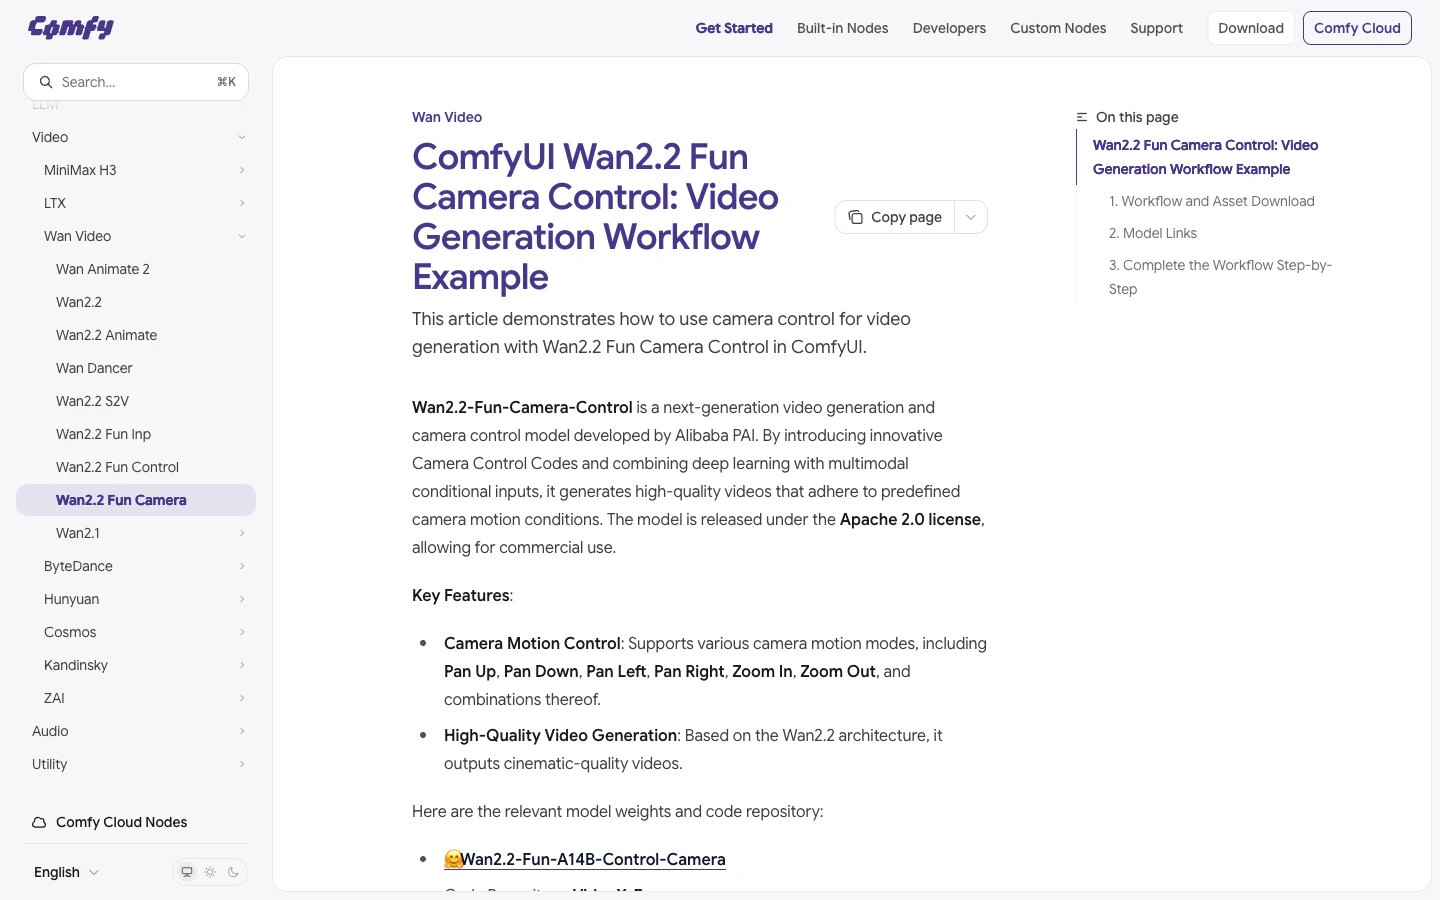The height and width of the screenshot is (900, 1440).
Task: Expand the ByteDance chevron
Action: (242, 566)
